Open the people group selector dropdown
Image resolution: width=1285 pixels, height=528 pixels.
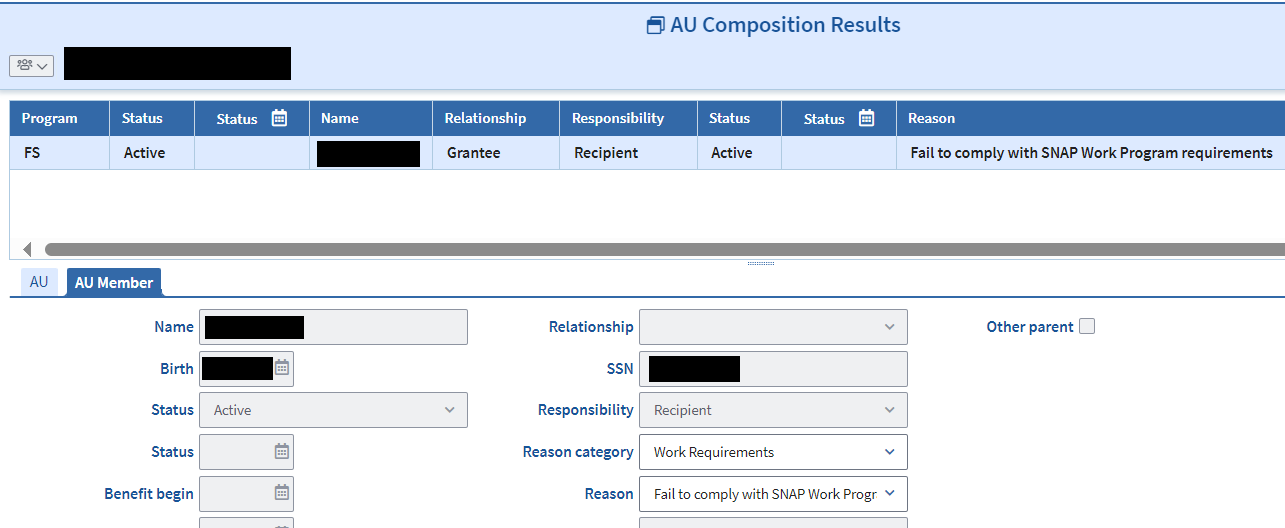coord(31,65)
